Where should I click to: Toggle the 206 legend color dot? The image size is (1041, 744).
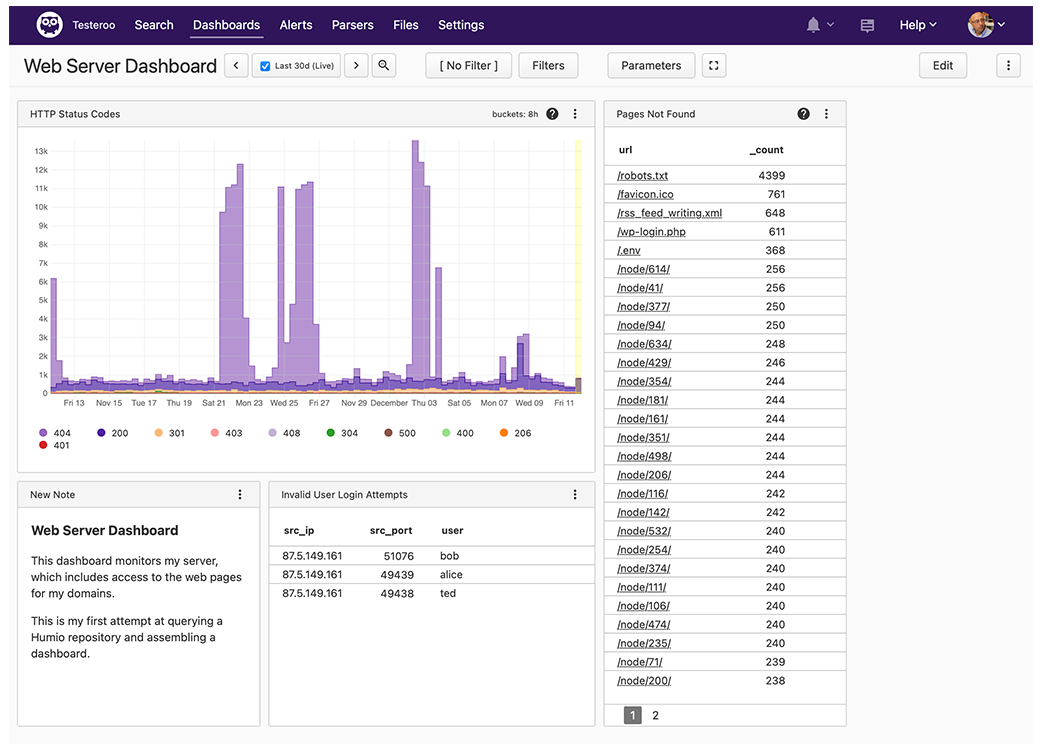click(504, 433)
